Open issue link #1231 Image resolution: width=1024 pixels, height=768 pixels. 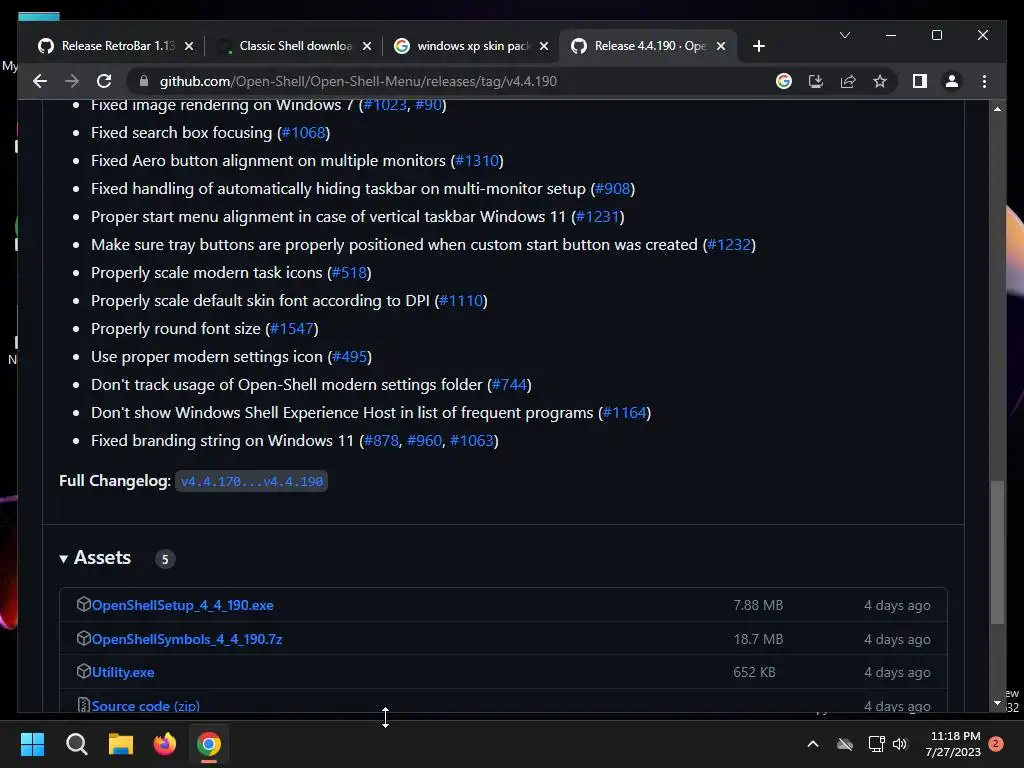pyautogui.click(x=598, y=217)
